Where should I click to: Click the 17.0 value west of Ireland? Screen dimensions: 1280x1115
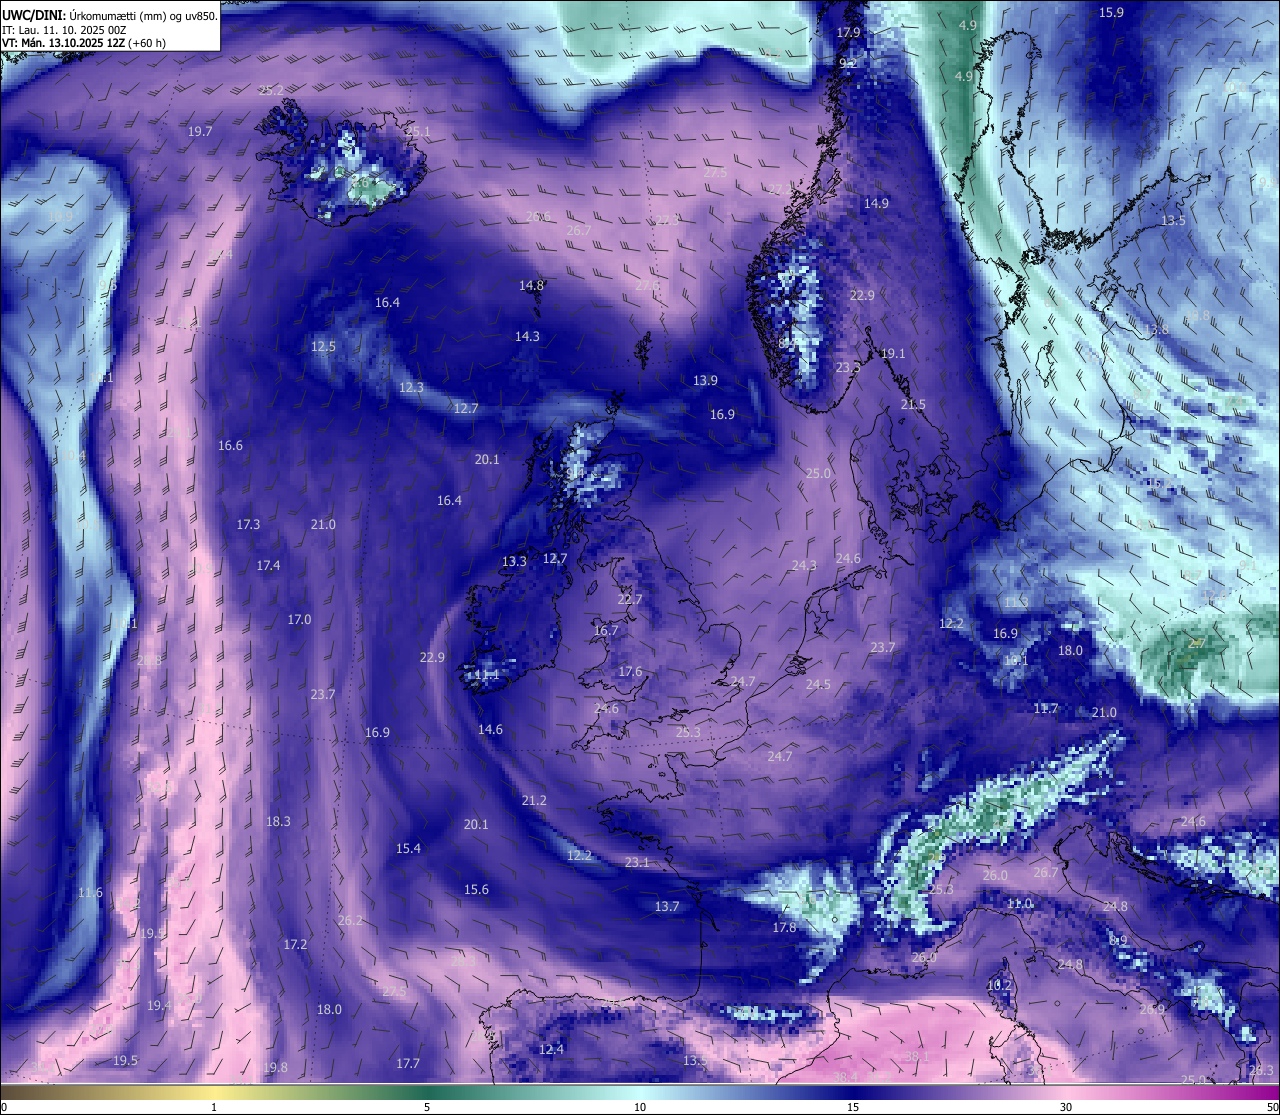[299, 619]
